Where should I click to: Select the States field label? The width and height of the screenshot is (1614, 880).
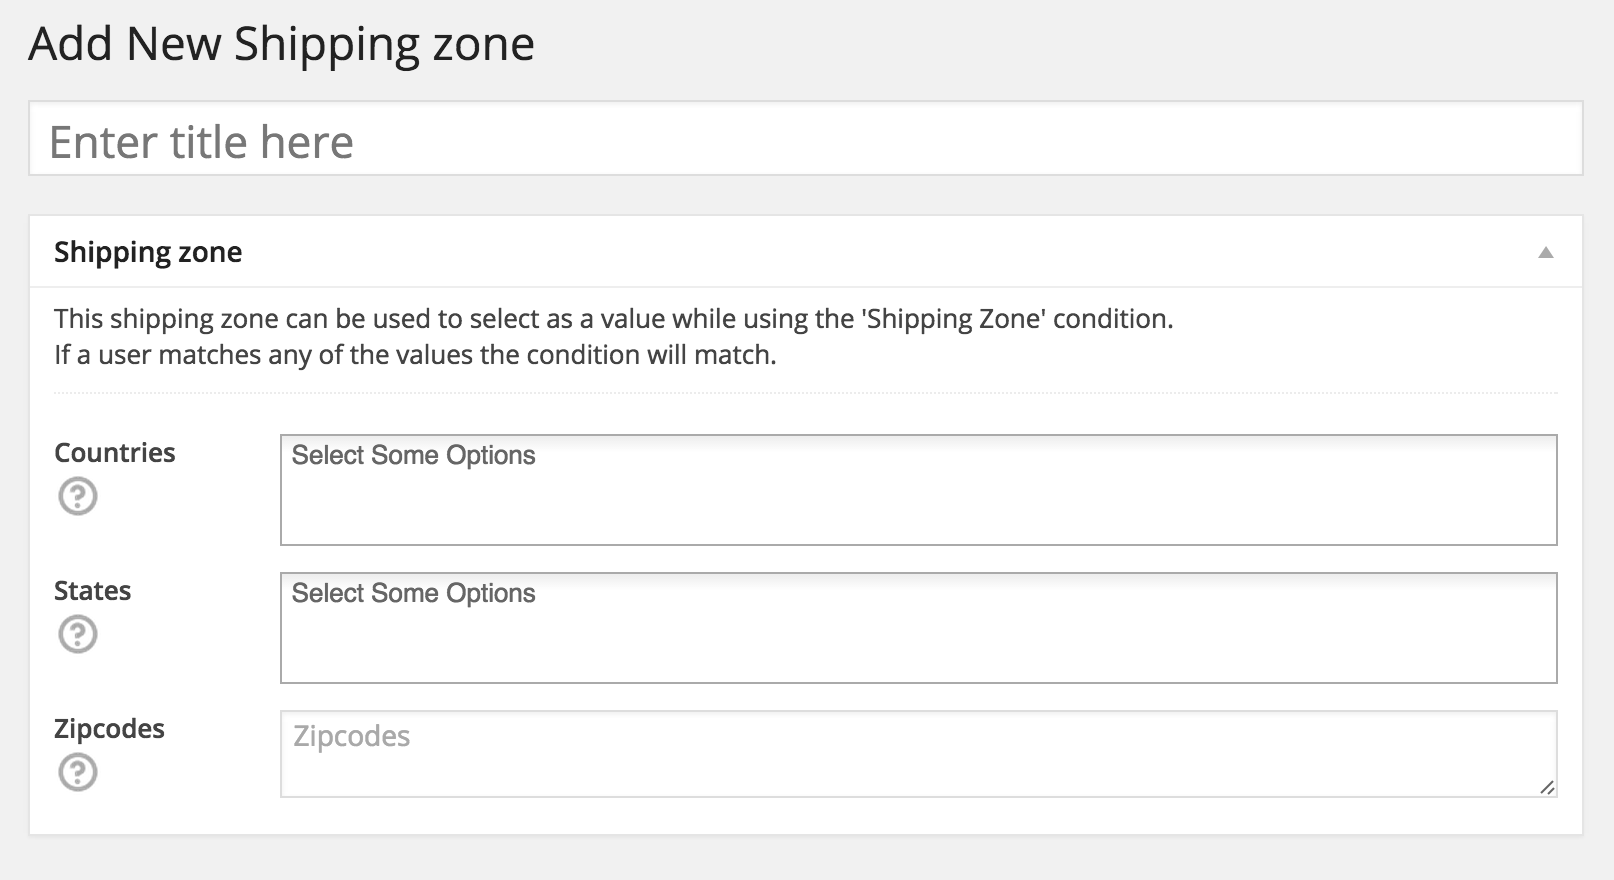pyautogui.click(x=92, y=591)
